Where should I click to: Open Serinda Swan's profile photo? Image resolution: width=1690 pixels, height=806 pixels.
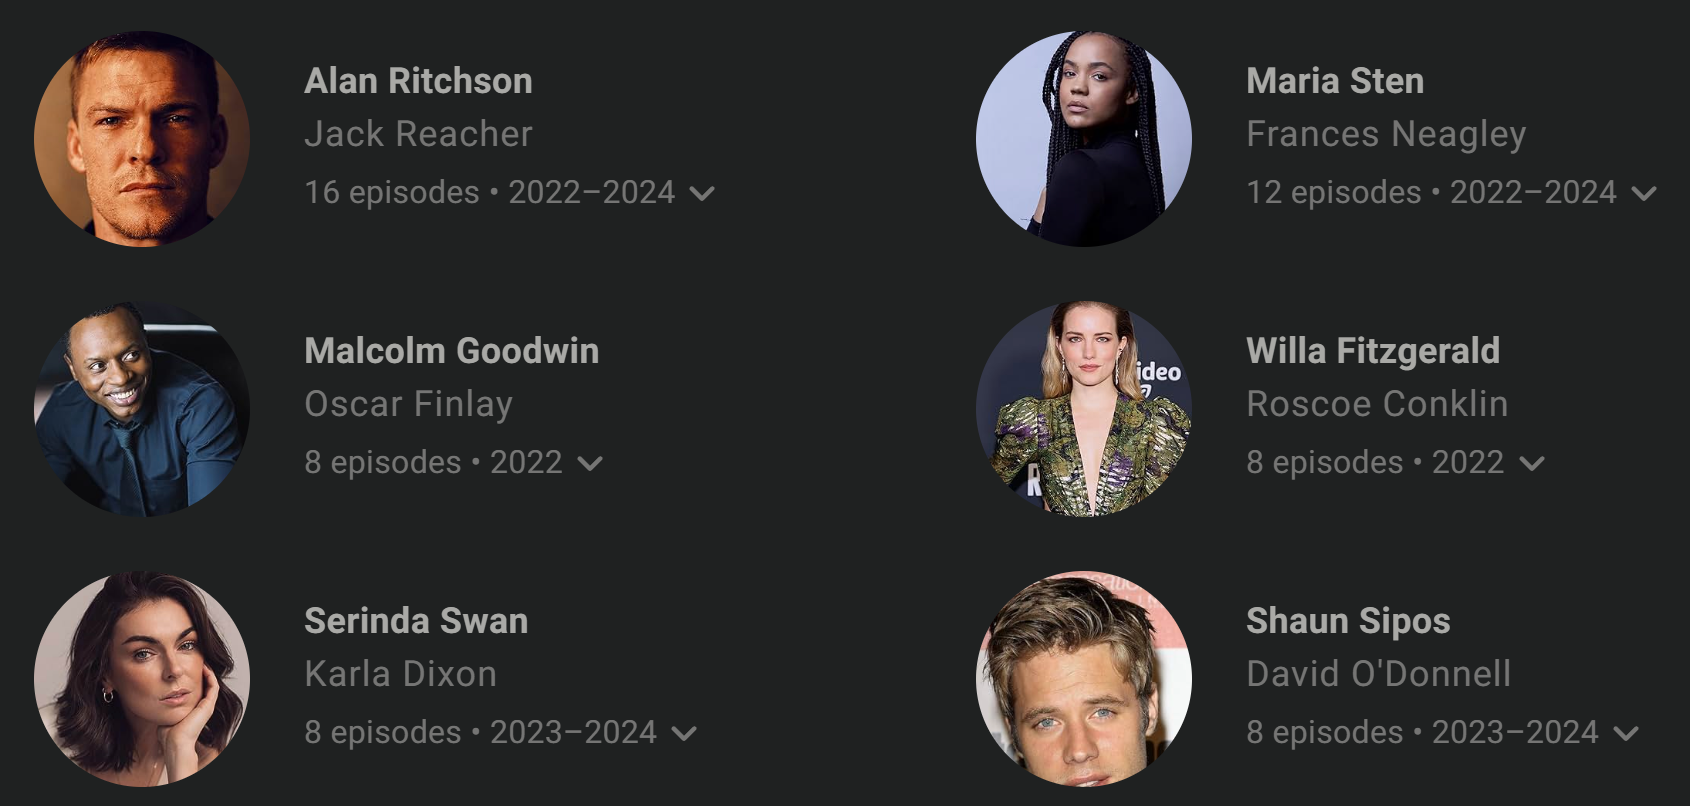142,679
